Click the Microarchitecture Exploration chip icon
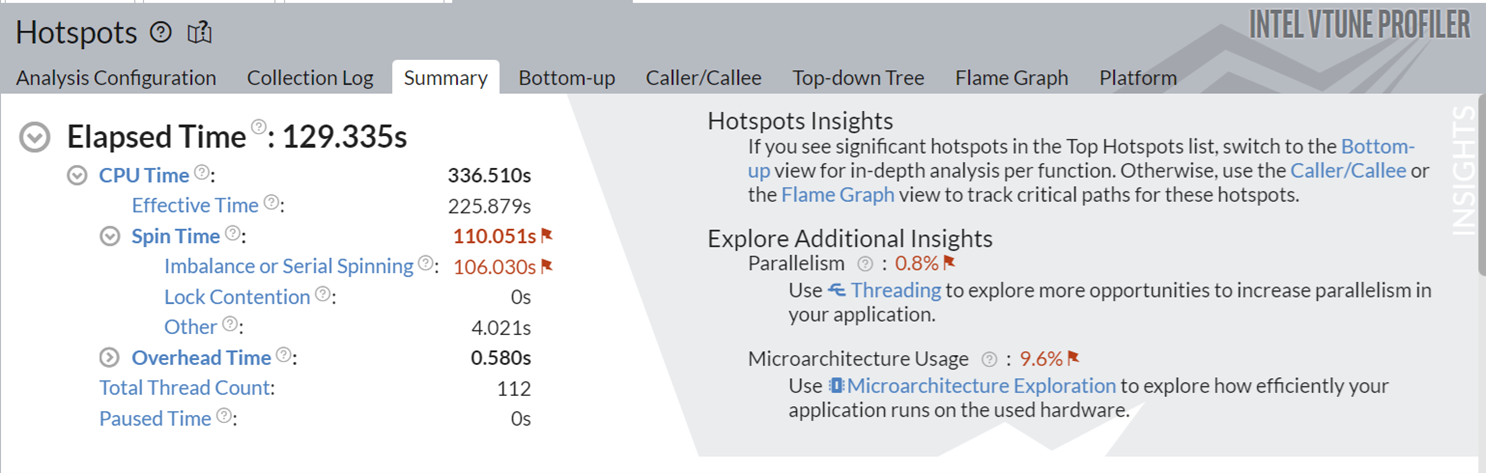The image size is (1486, 473). (837, 386)
